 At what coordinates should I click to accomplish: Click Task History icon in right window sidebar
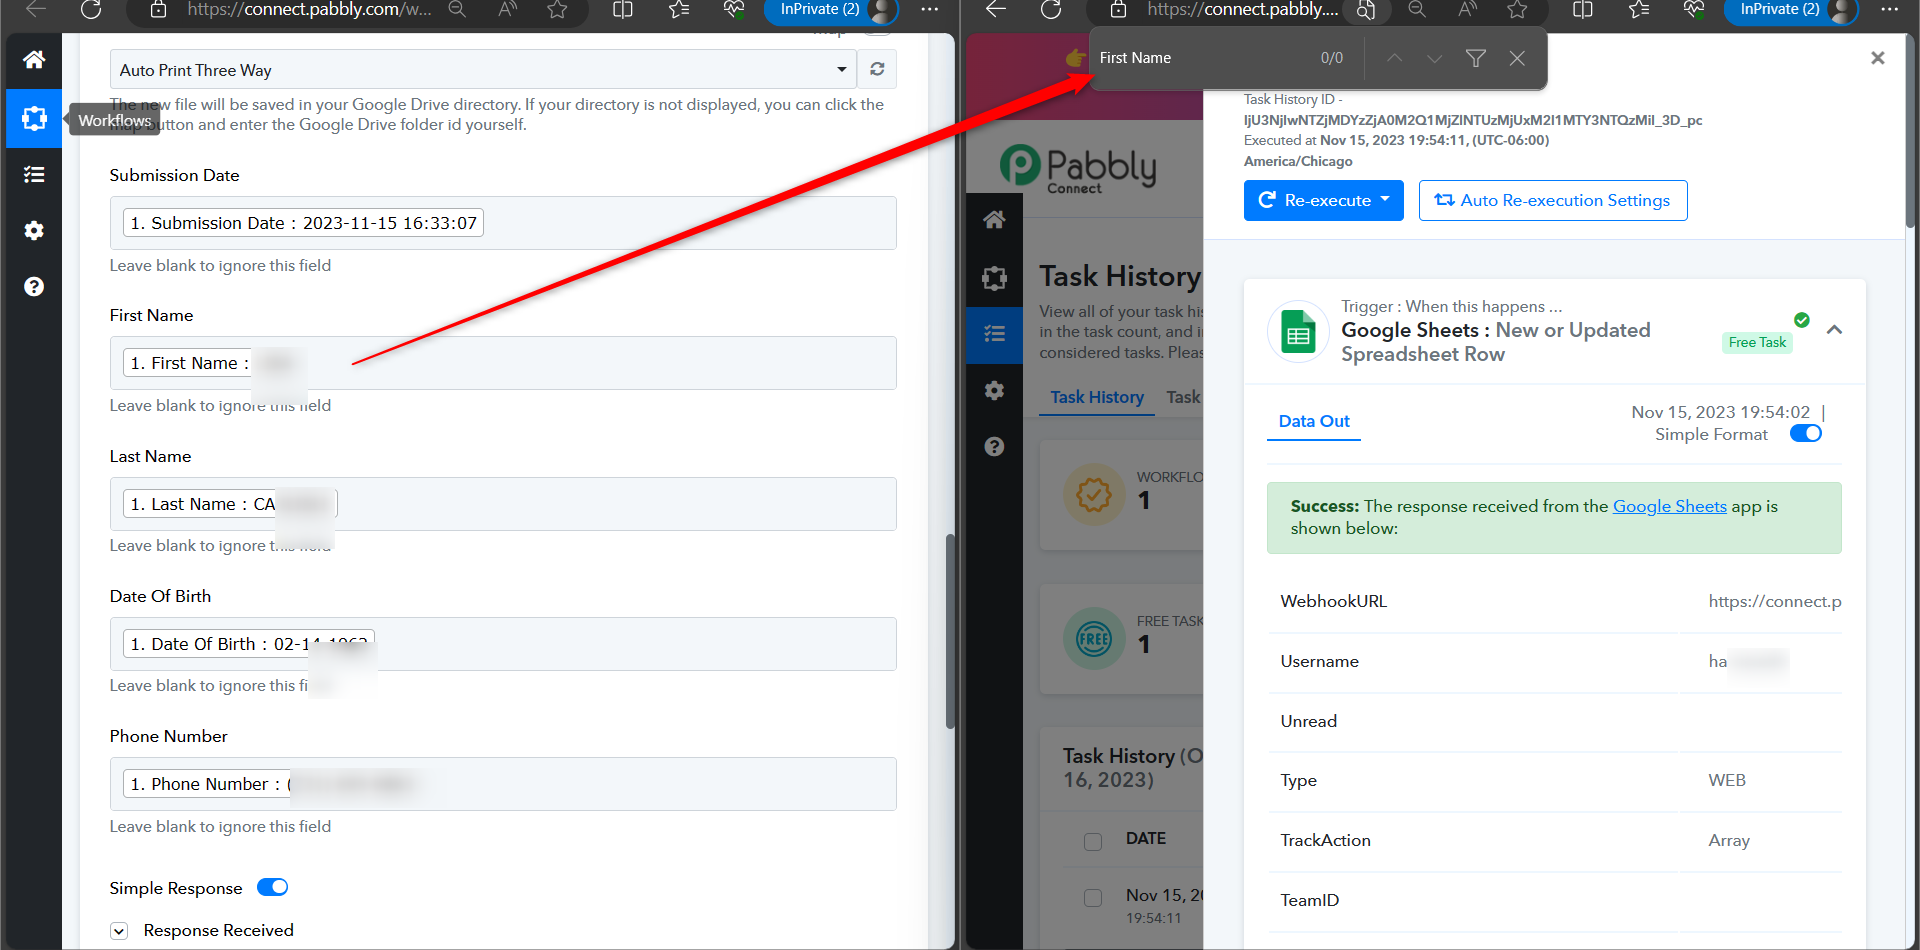coord(994,334)
